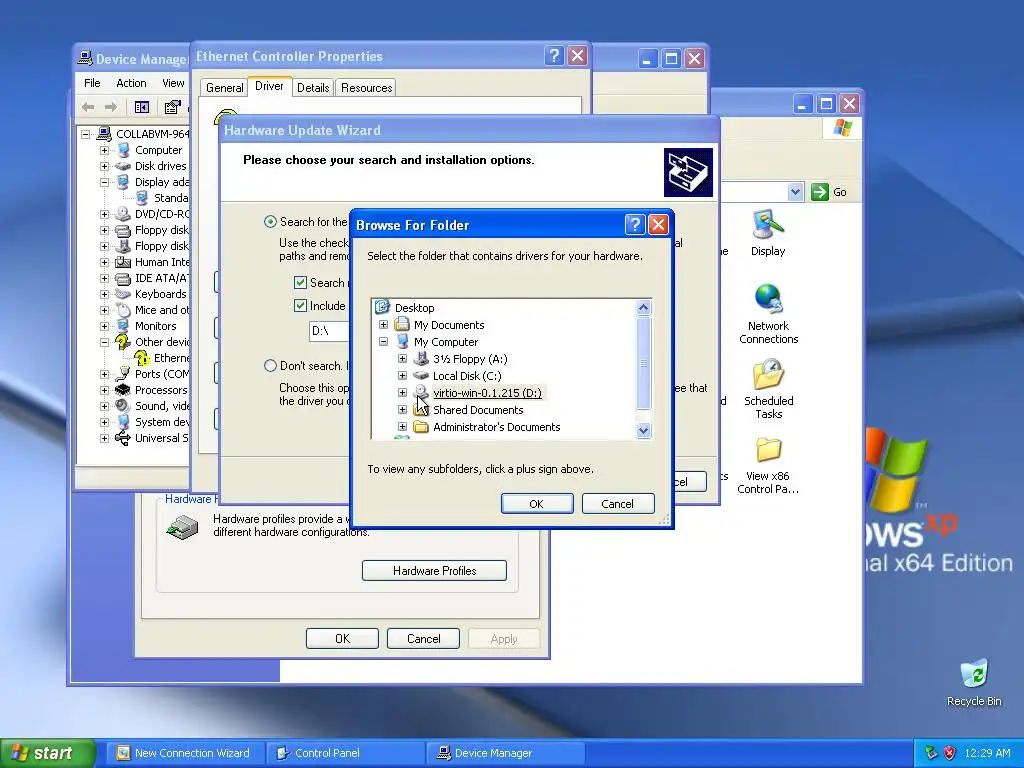
Task: Switch to Control Panel taskbar button
Action: pos(345,753)
